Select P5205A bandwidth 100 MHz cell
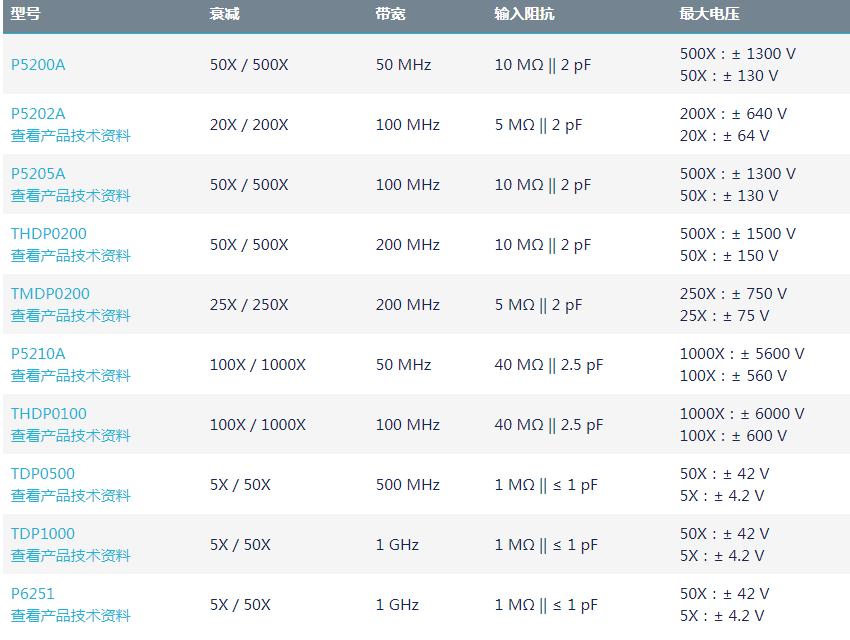This screenshot has height=640, width=850. 408,185
